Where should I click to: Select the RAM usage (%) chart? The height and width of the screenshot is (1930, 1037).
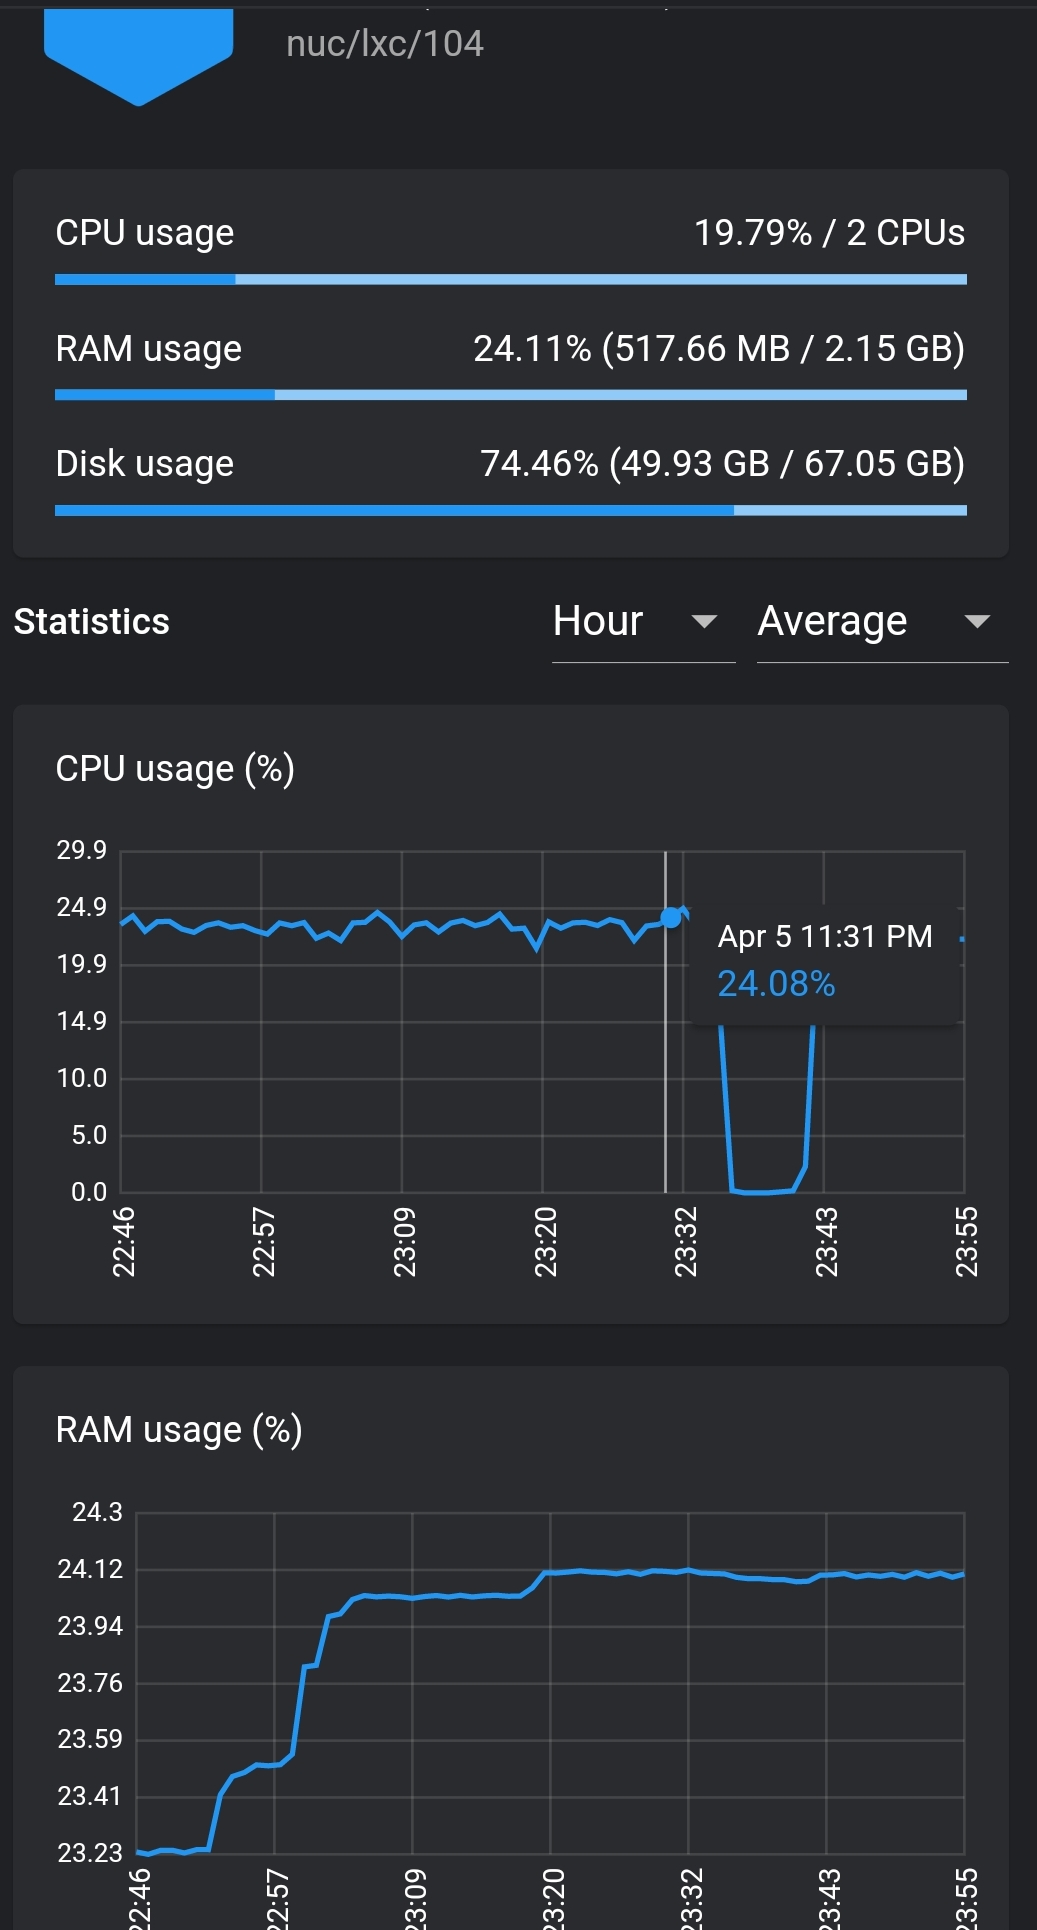click(510, 1680)
